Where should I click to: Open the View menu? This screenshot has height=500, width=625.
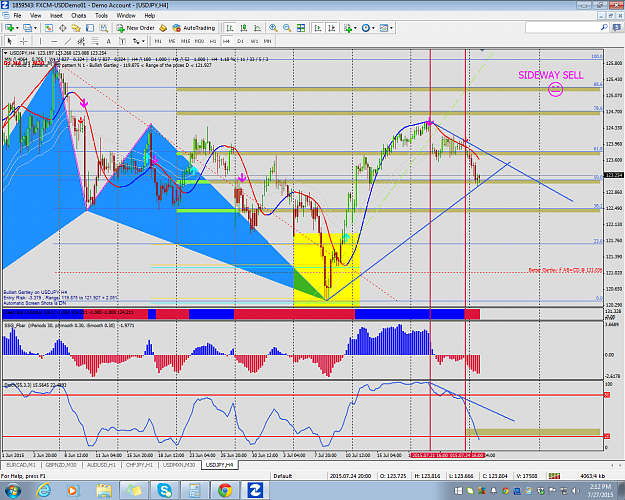(x=35, y=16)
